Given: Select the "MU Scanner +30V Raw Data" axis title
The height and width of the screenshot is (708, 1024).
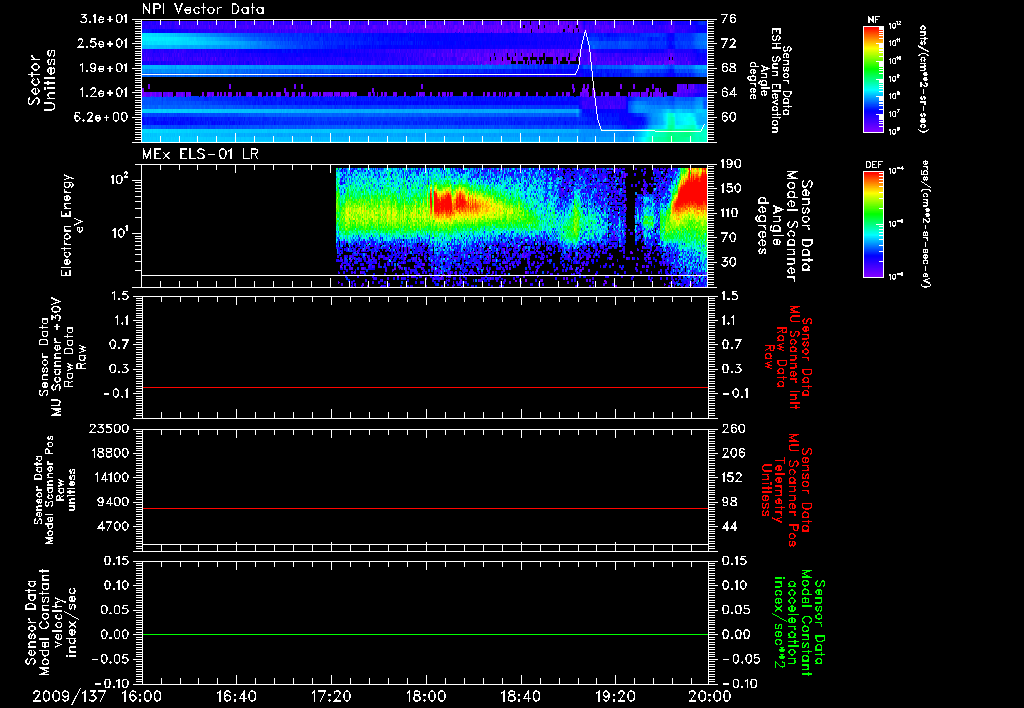Looking at the screenshot, I should pos(62,357).
